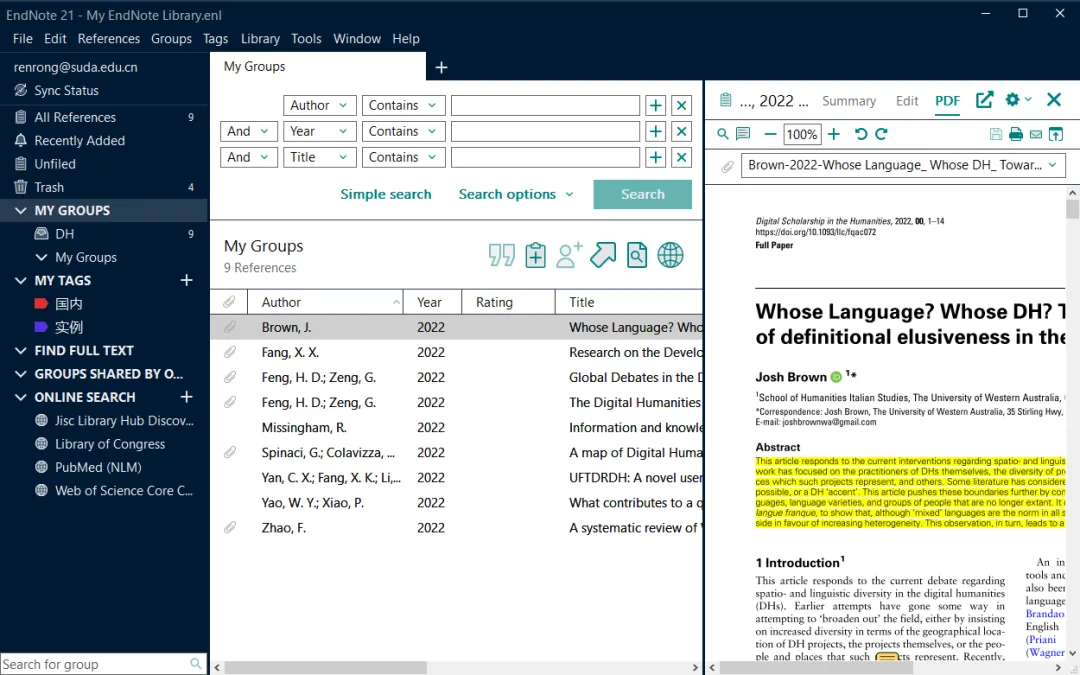Viewport: 1080px width, 675px height.
Task: Open Contains dropdown in Author row
Action: click(x=404, y=105)
